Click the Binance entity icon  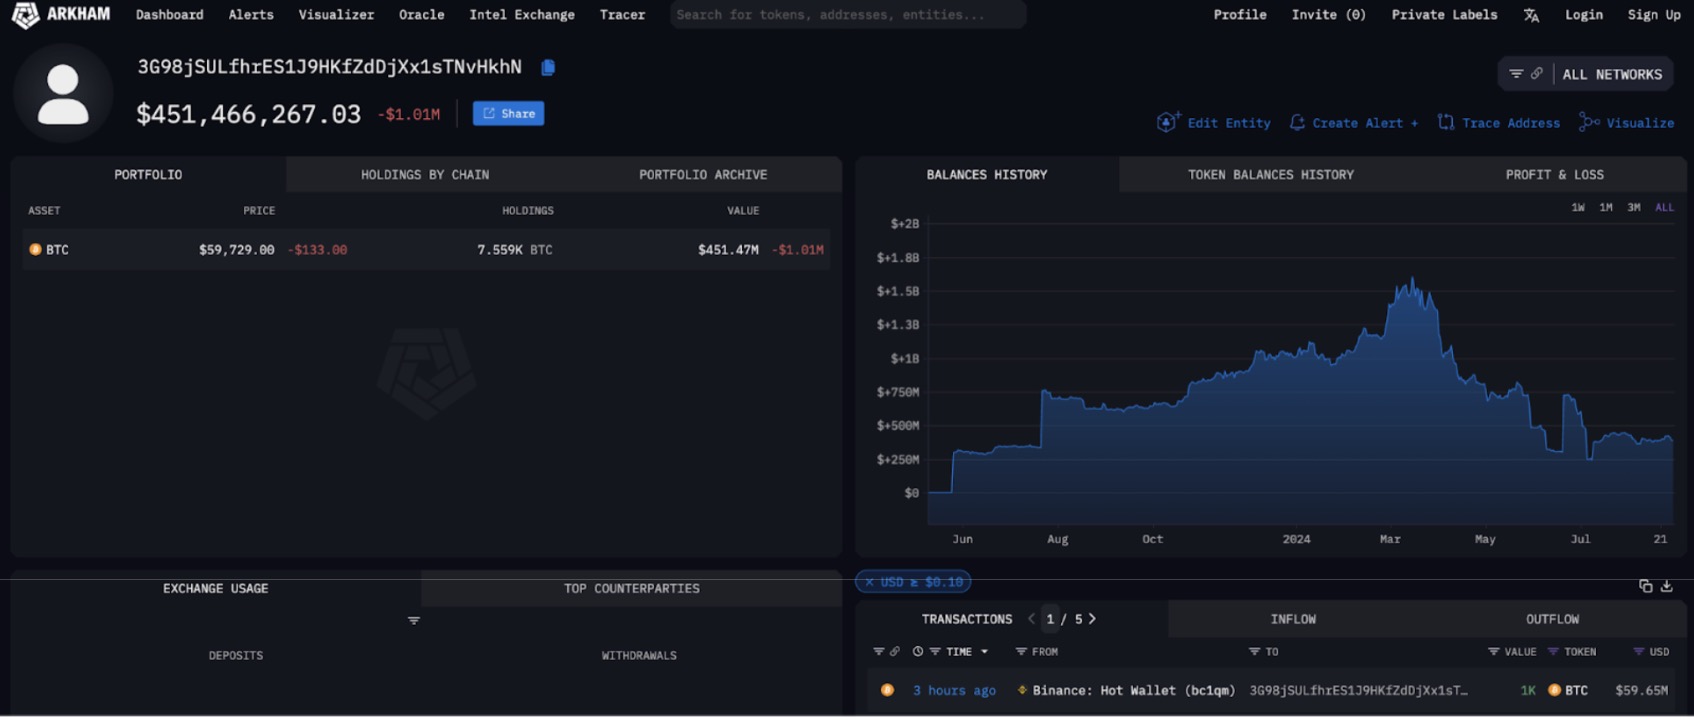(1022, 690)
